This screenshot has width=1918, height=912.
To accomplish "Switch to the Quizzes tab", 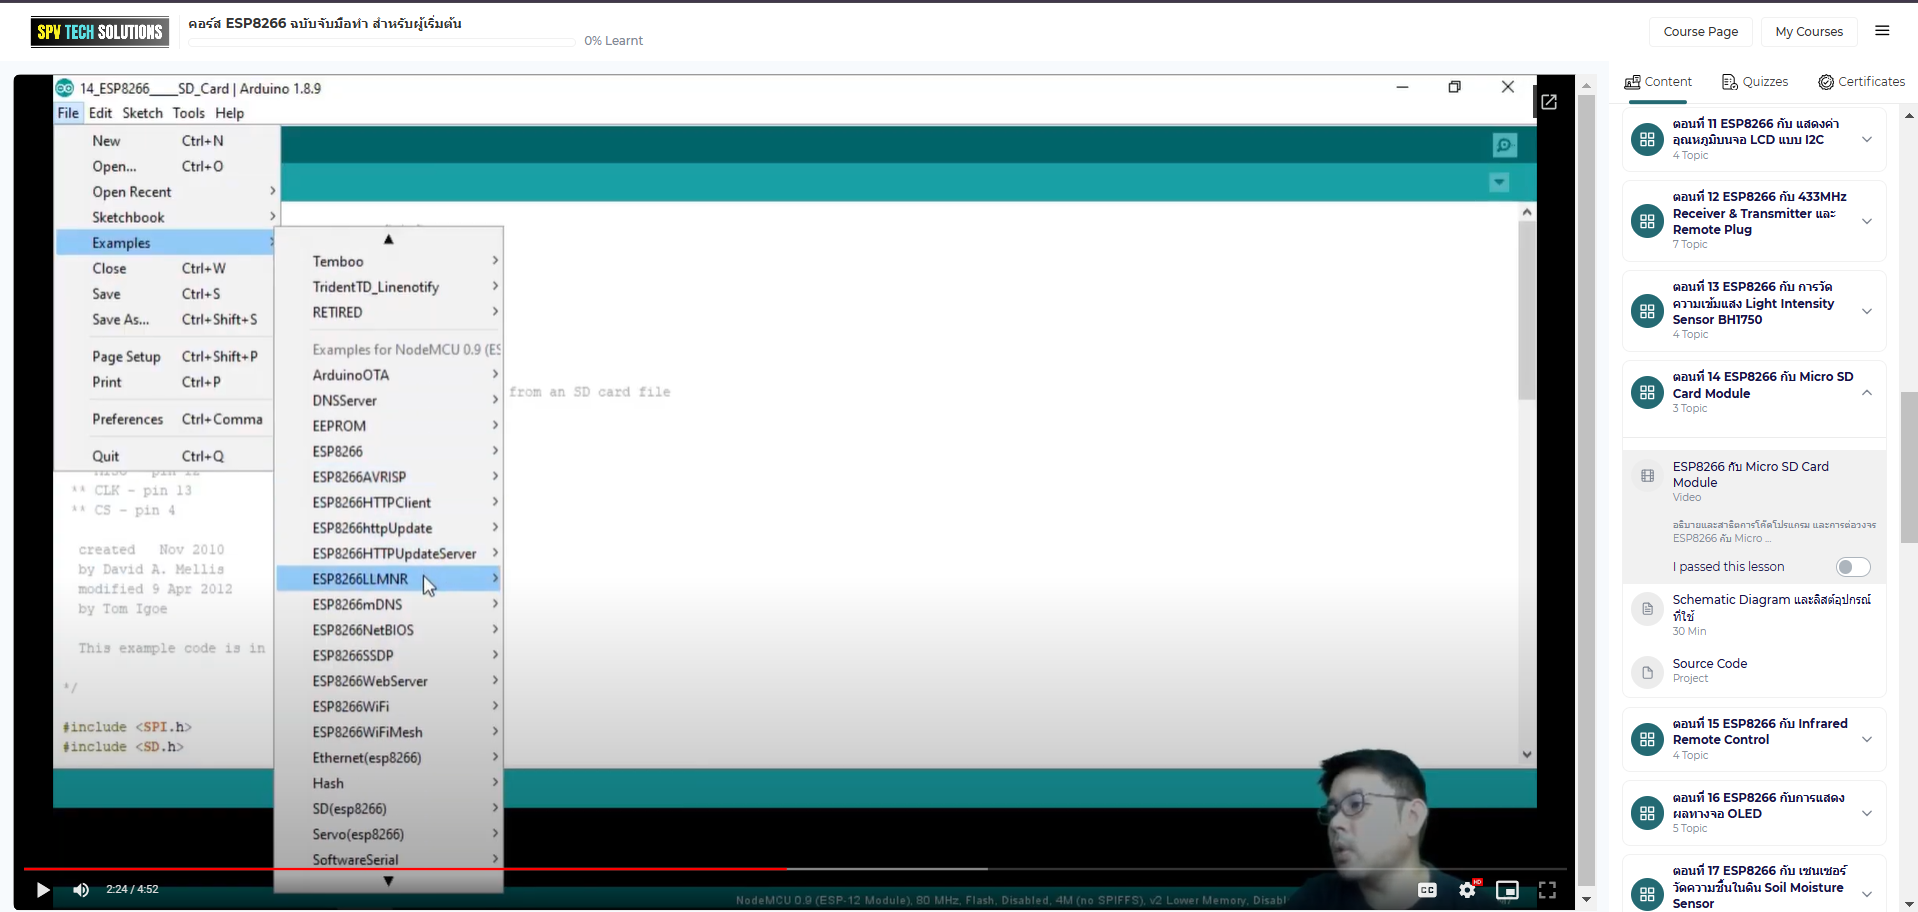I will click(1755, 82).
